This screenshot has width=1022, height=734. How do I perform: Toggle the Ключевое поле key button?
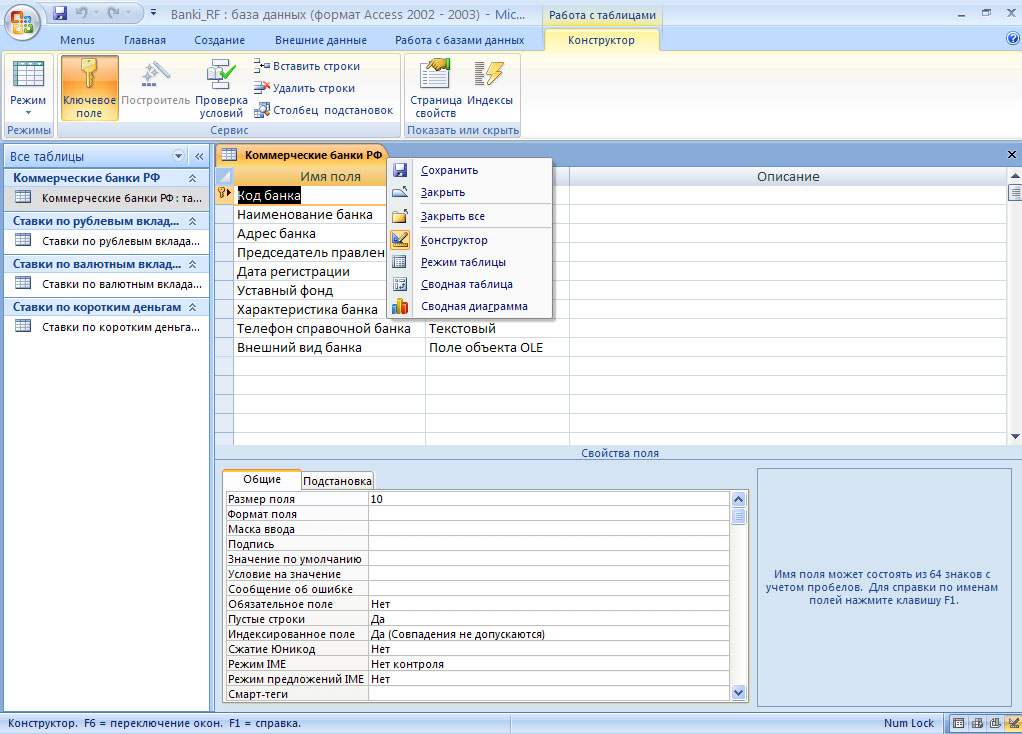(x=89, y=88)
